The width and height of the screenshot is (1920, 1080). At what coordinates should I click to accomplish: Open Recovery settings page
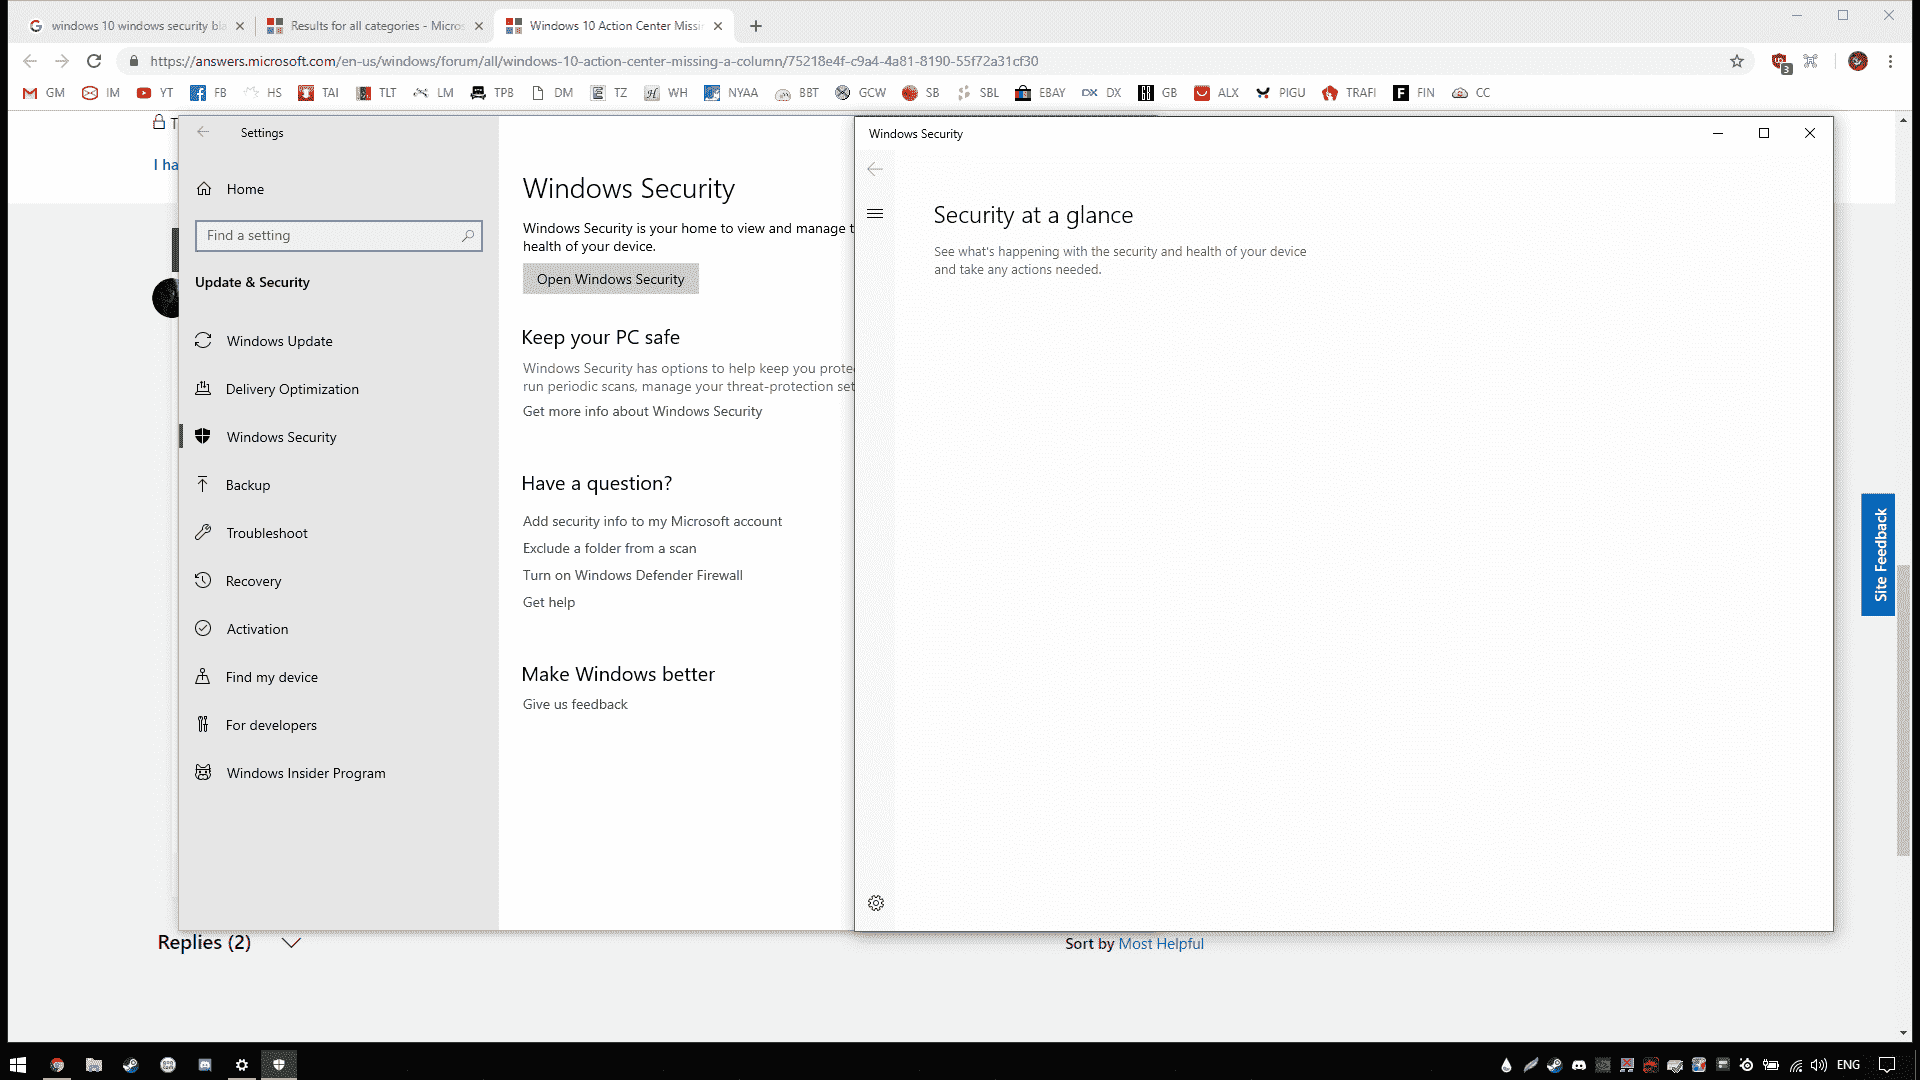338,581
